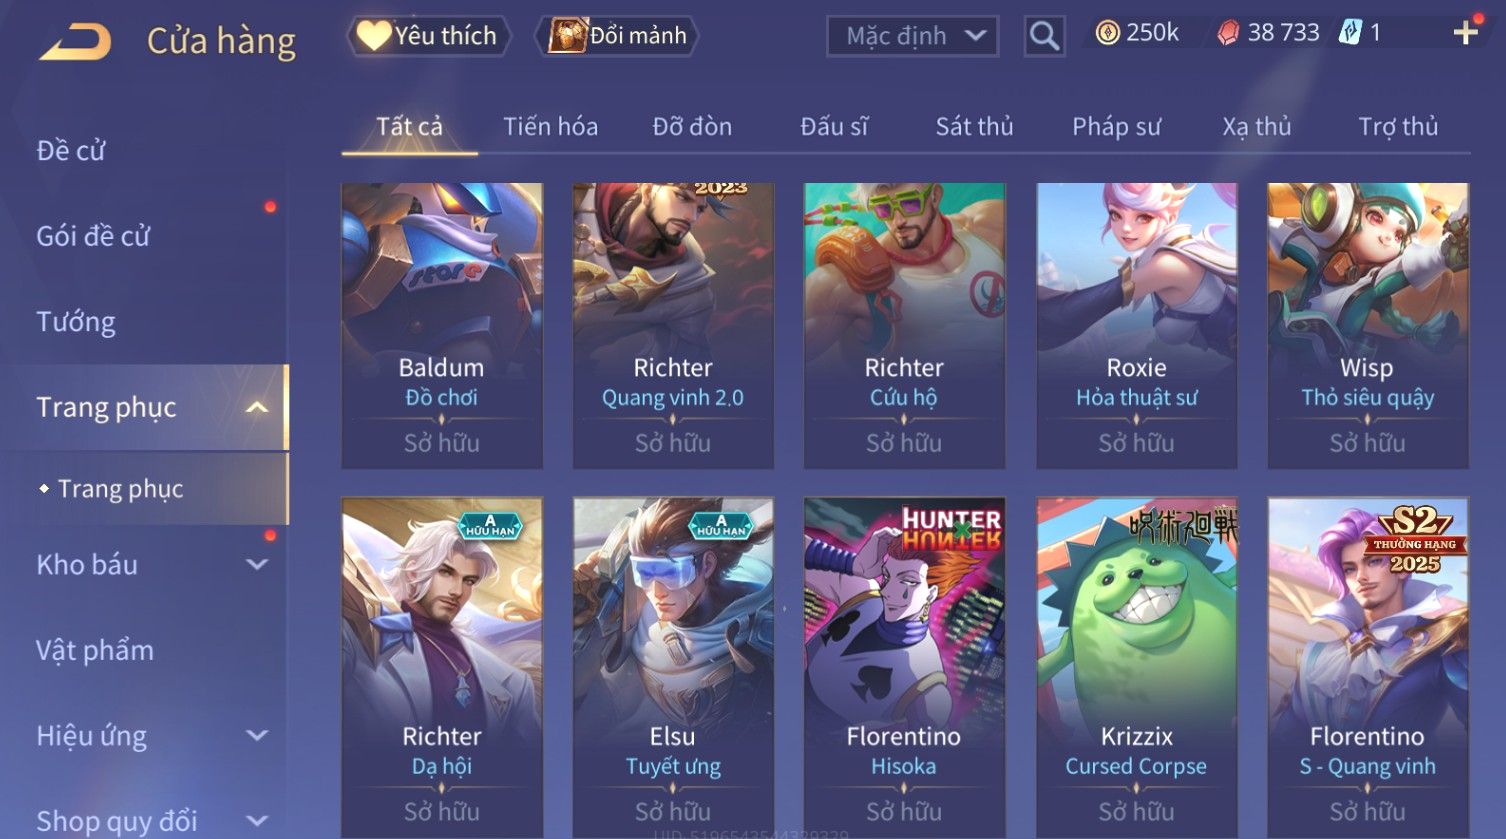
Task: Open Gói đề cử in sidebar
Action: click(93, 236)
